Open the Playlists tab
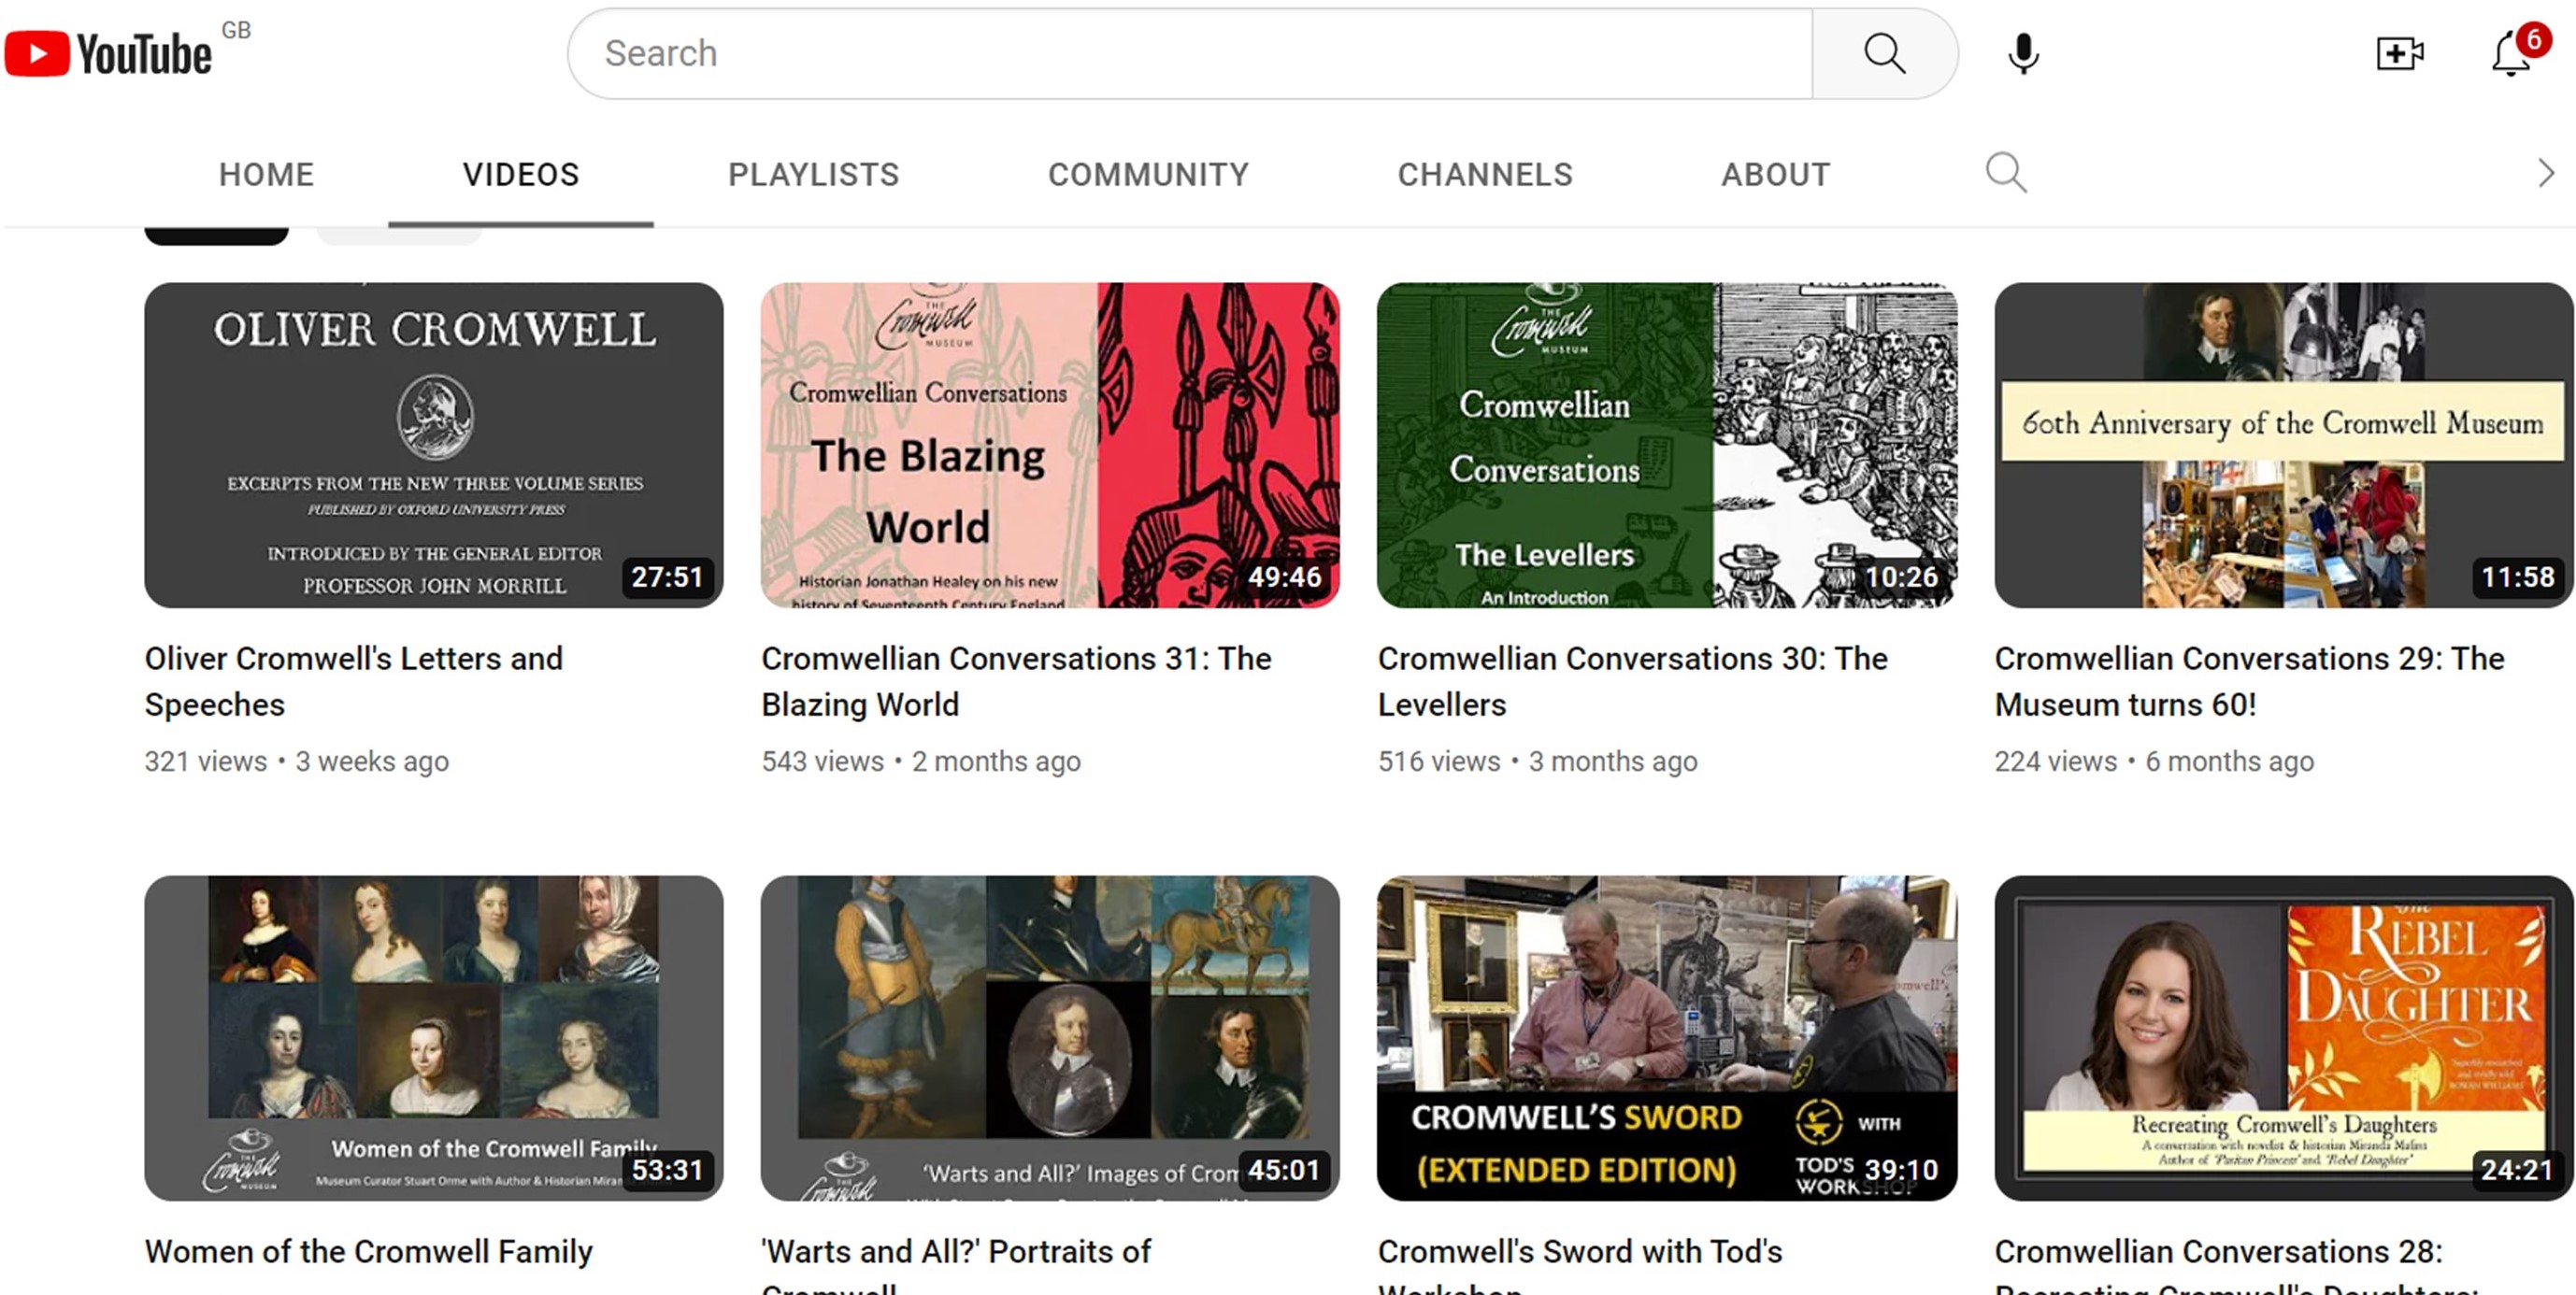 coord(813,175)
